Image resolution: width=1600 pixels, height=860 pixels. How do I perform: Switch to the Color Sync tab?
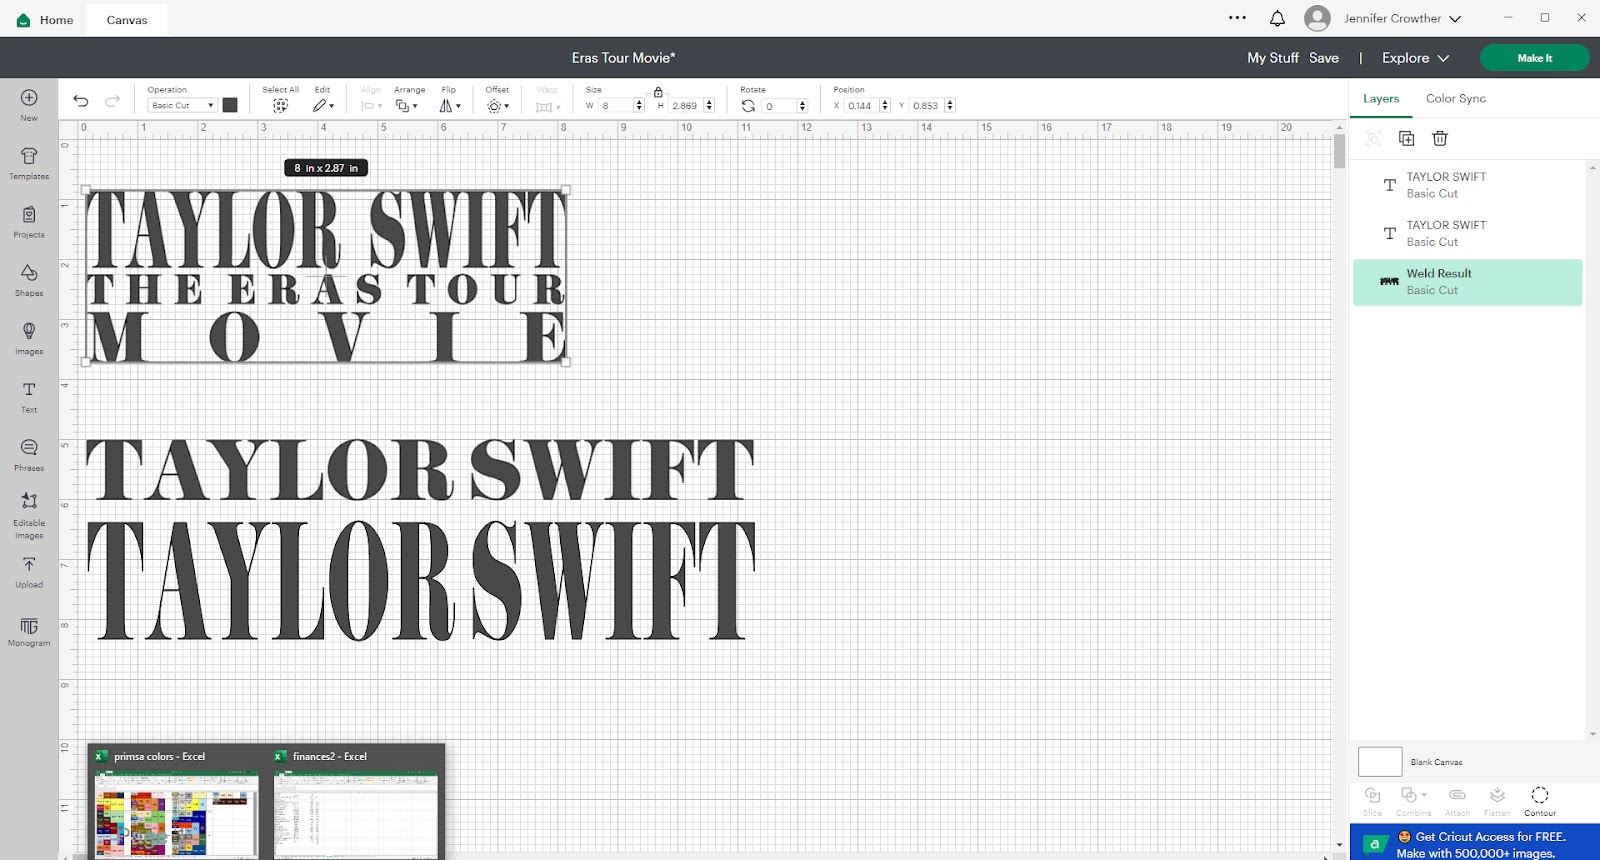coord(1456,99)
